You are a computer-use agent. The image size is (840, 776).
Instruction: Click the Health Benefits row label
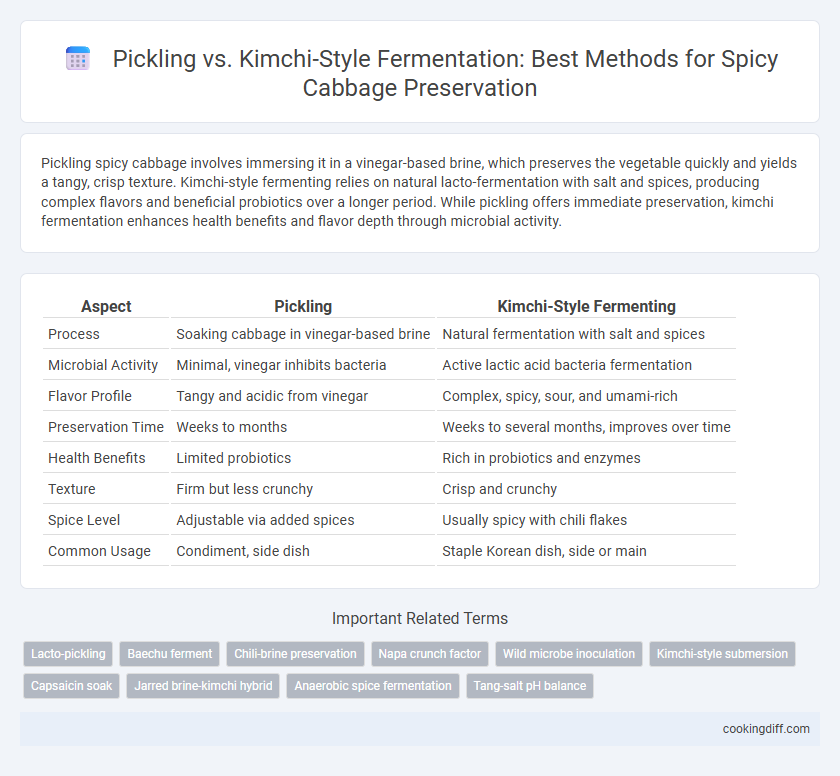97,458
